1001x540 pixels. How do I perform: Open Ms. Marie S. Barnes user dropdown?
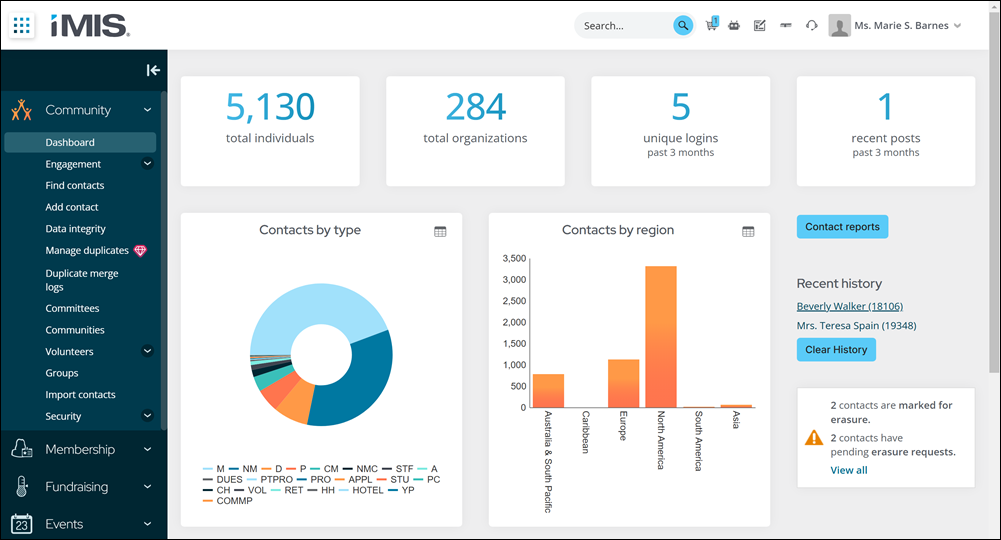[x=895, y=26]
